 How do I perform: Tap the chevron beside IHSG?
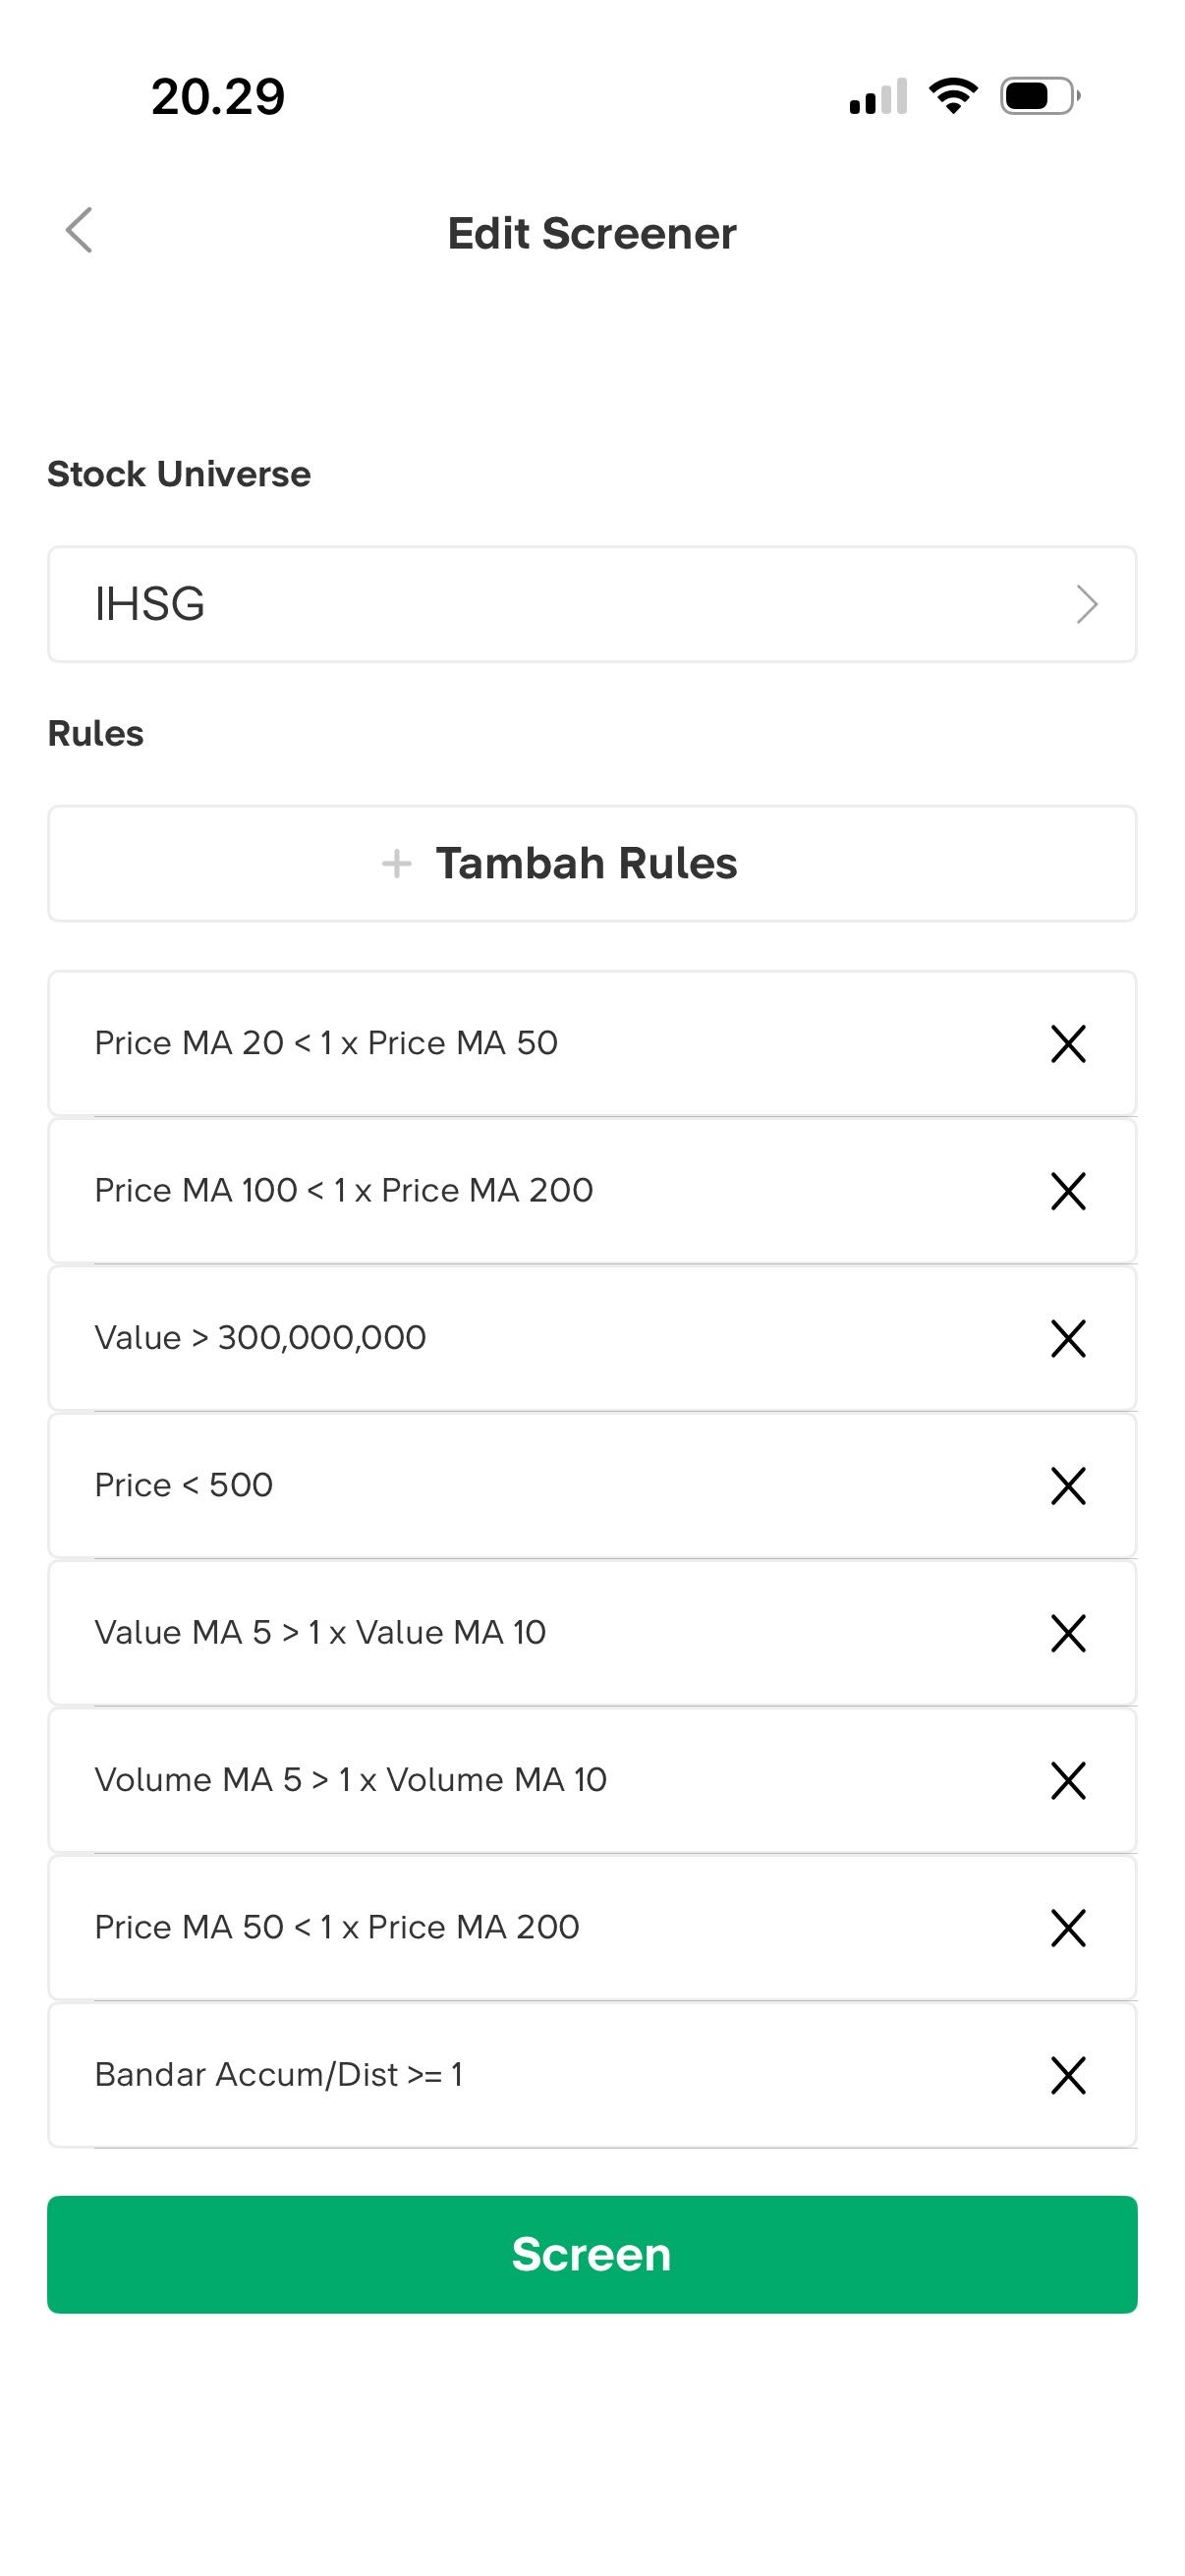(1086, 604)
